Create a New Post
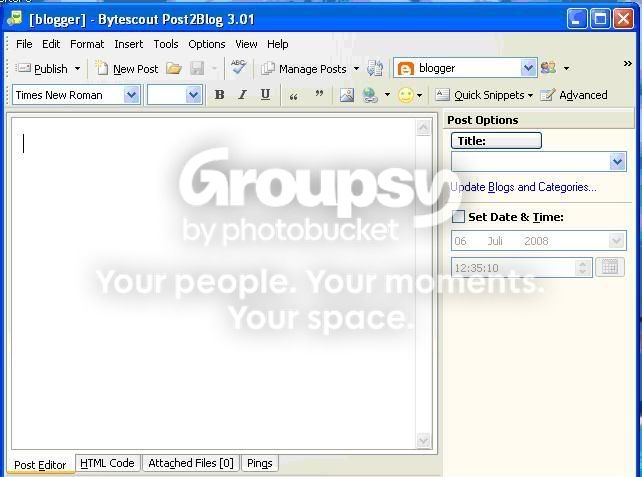Viewport: 642px width, 477px height. click(x=127, y=69)
